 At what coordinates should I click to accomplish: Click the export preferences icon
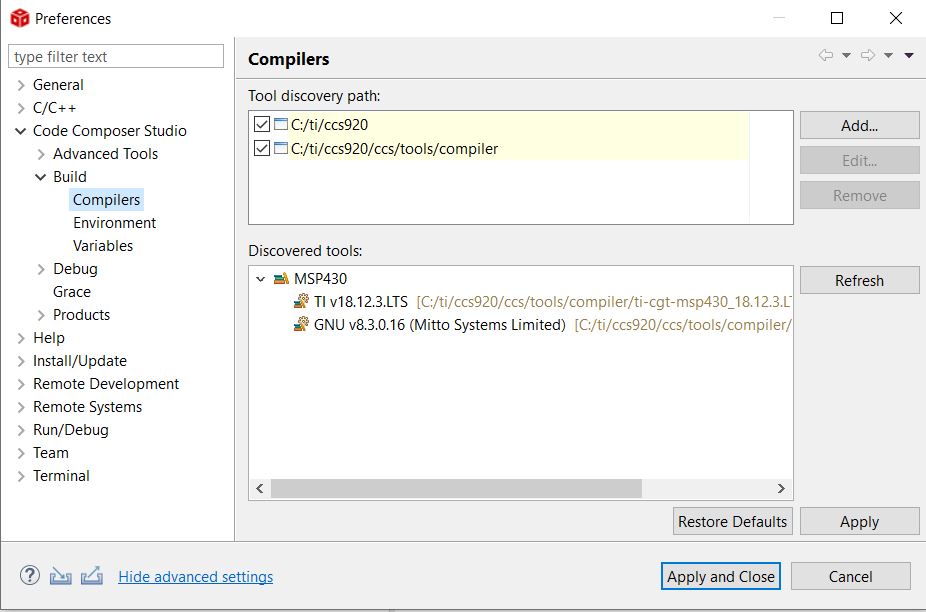point(92,576)
